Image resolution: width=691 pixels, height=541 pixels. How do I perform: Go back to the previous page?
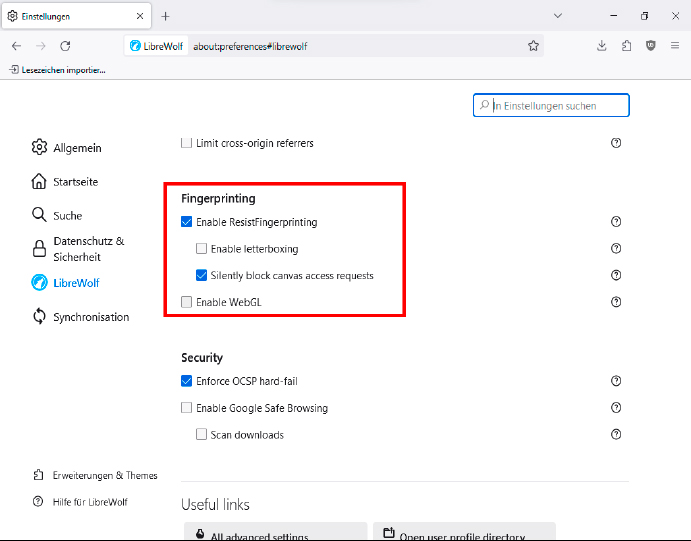(x=16, y=46)
